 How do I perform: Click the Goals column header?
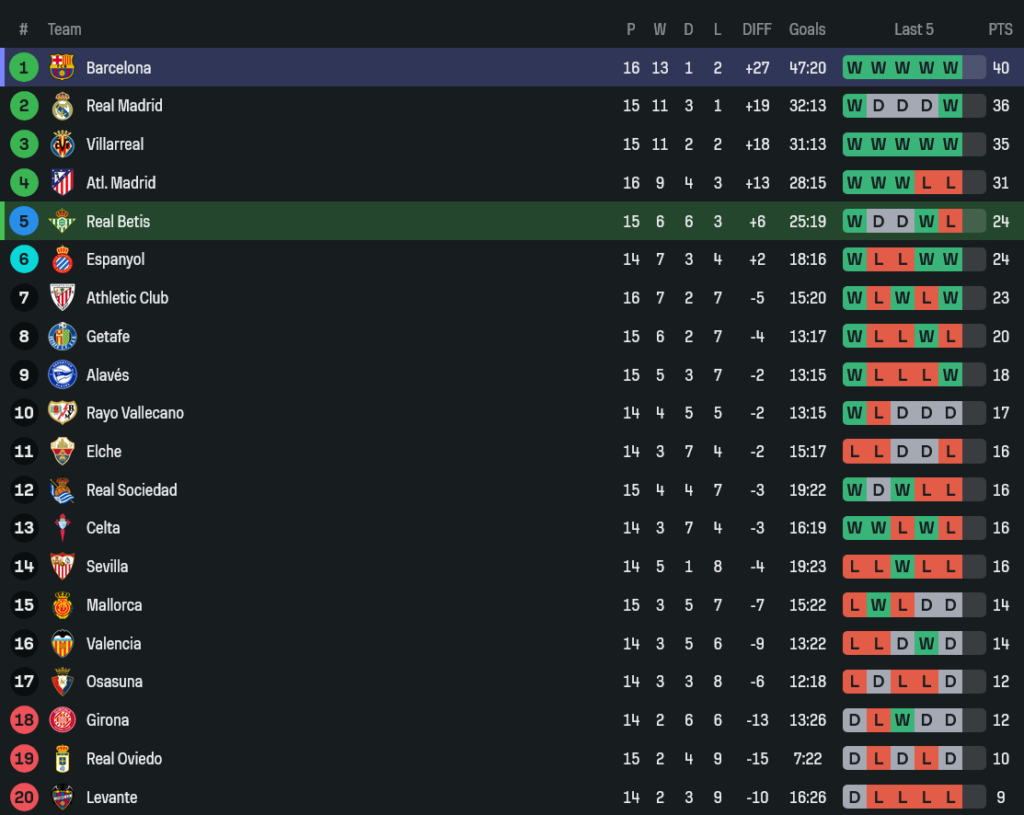click(x=807, y=29)
